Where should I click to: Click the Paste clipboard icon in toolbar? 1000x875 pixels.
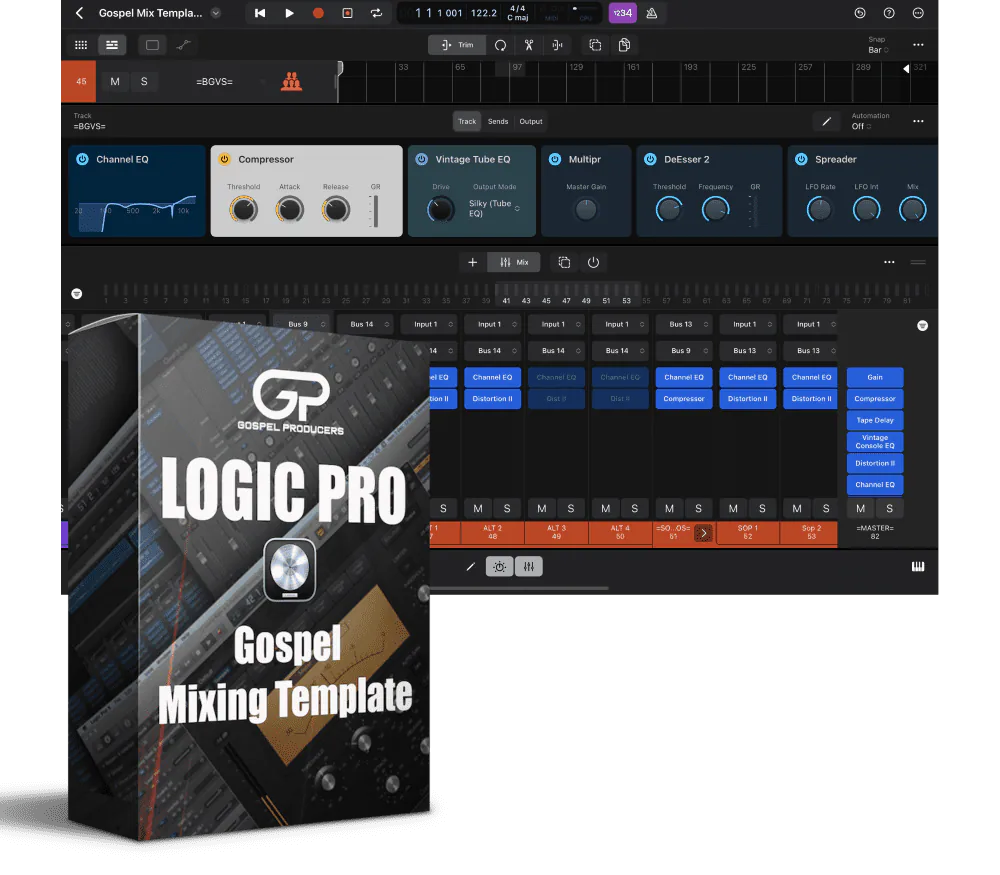point(624,45)
